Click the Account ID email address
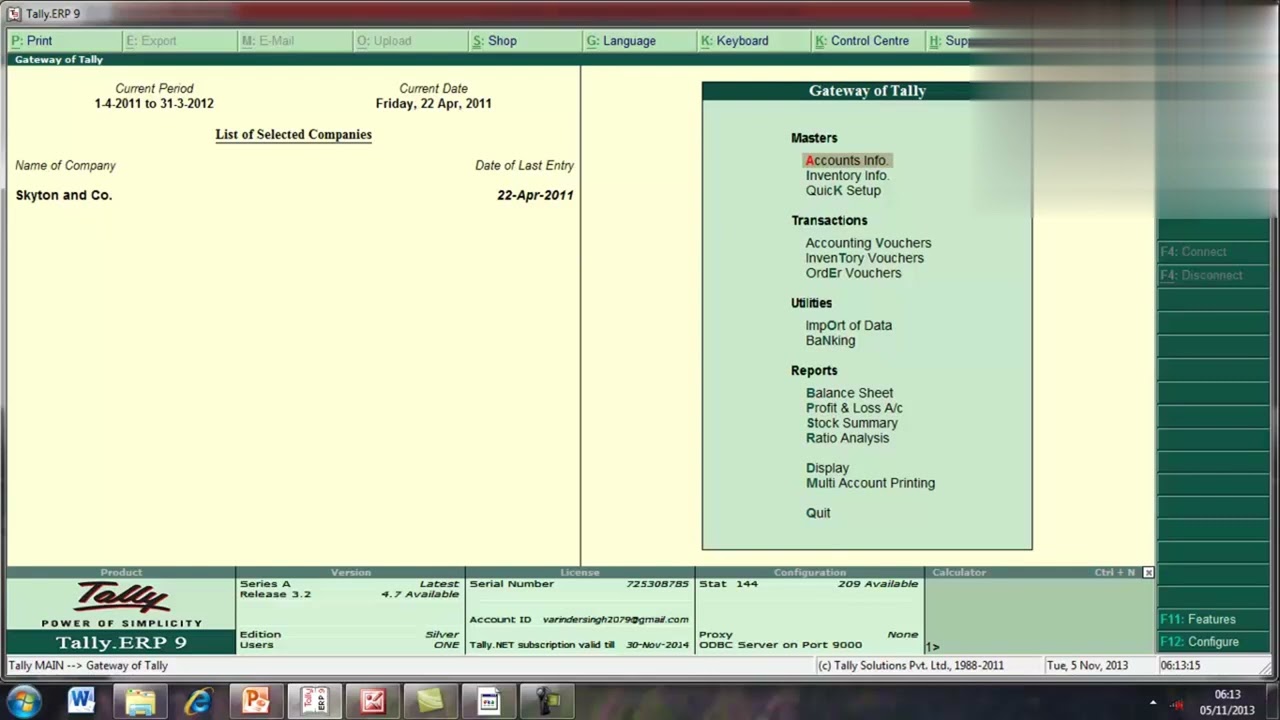Viewport: 1280px width, 720px height. pos(615,619)
